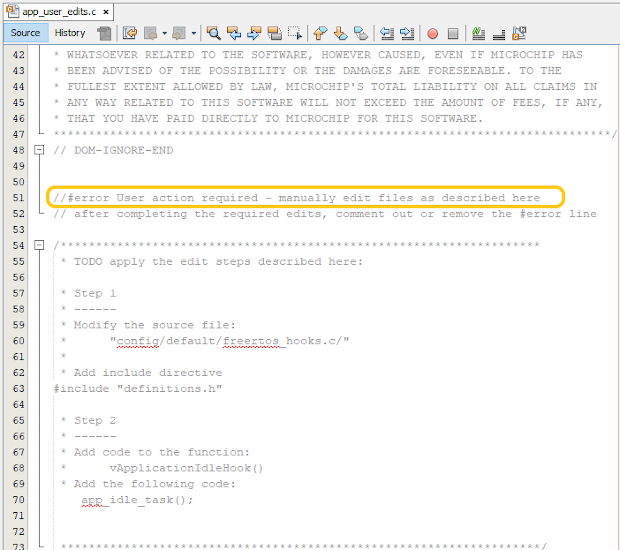Viewport: 620px width, 550px height.
Task: Click line number 70 in the gutter
Action: [x=18, y=500]
